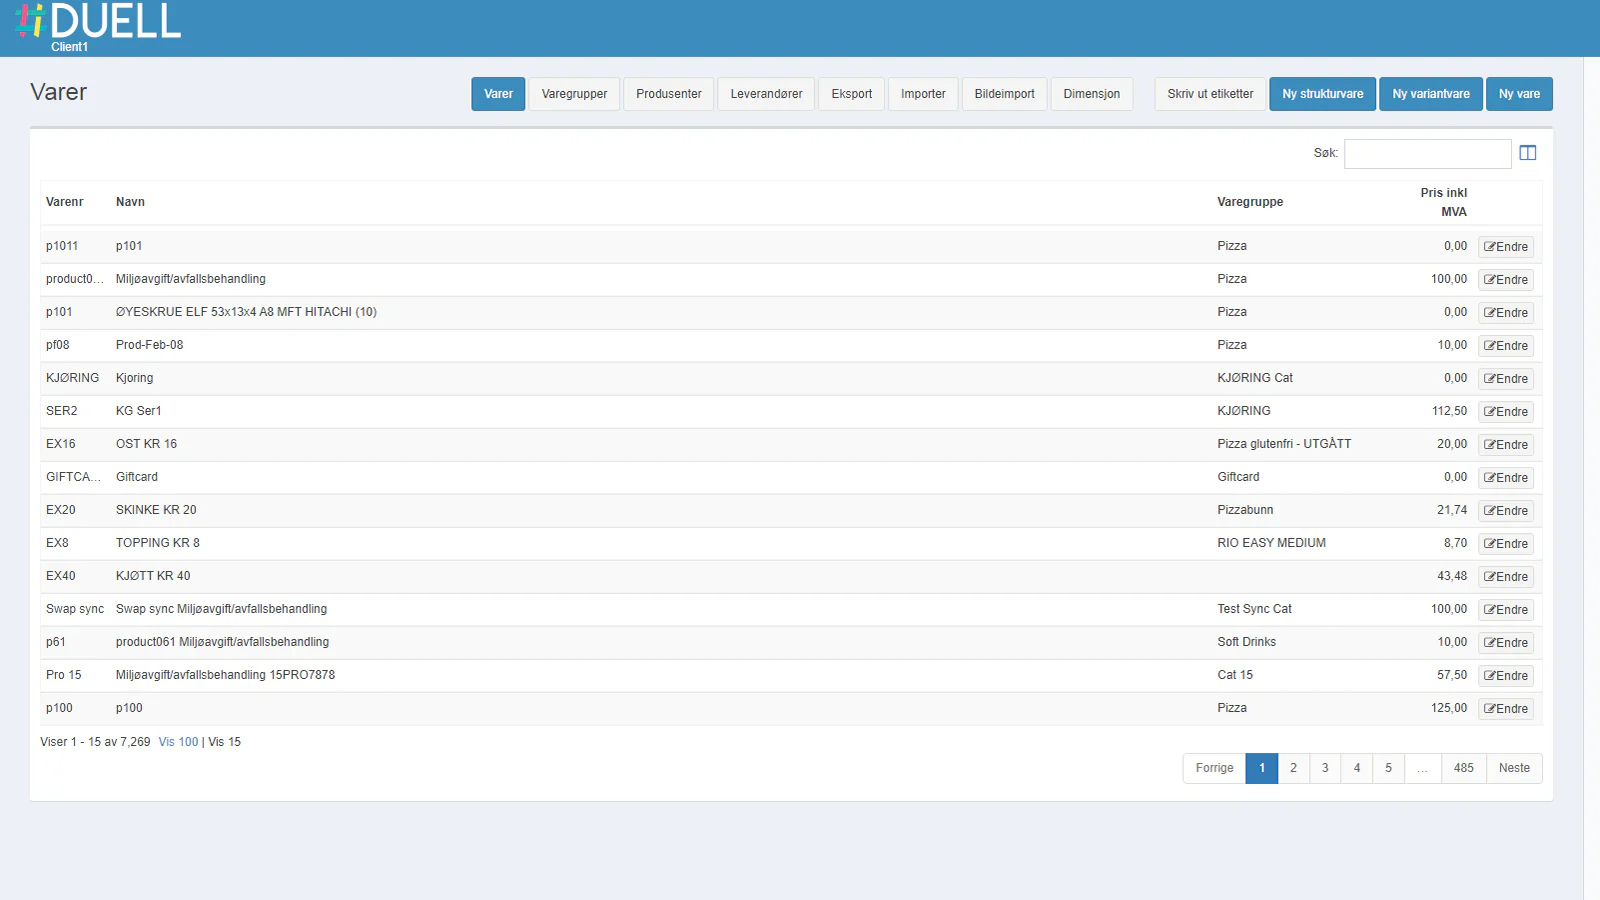Open the edit button for TOPPING KR 8
The height and width of the screenshot is (900, 1600).
1505,544
